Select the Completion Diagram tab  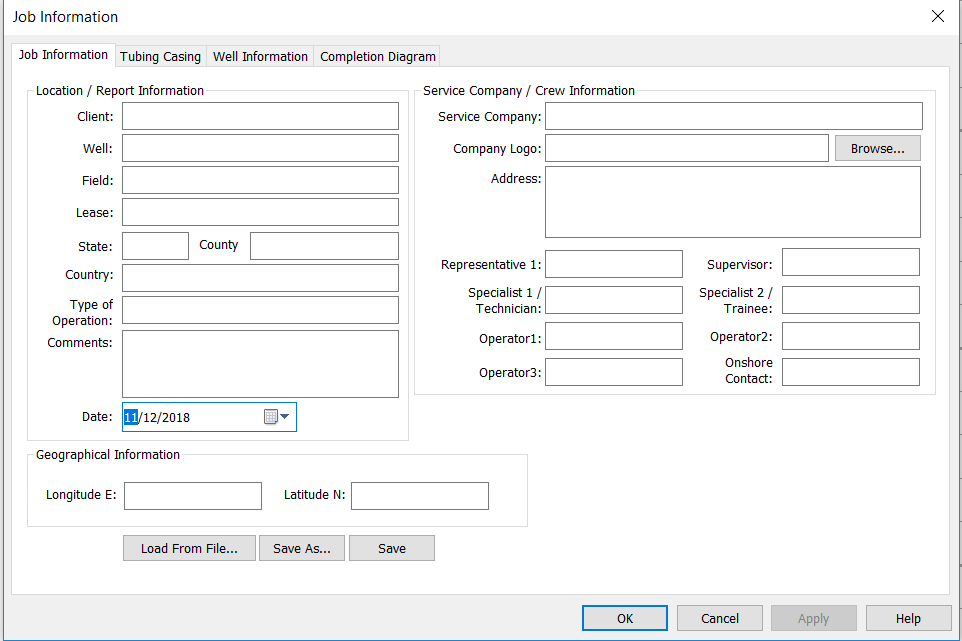[377, 57]
